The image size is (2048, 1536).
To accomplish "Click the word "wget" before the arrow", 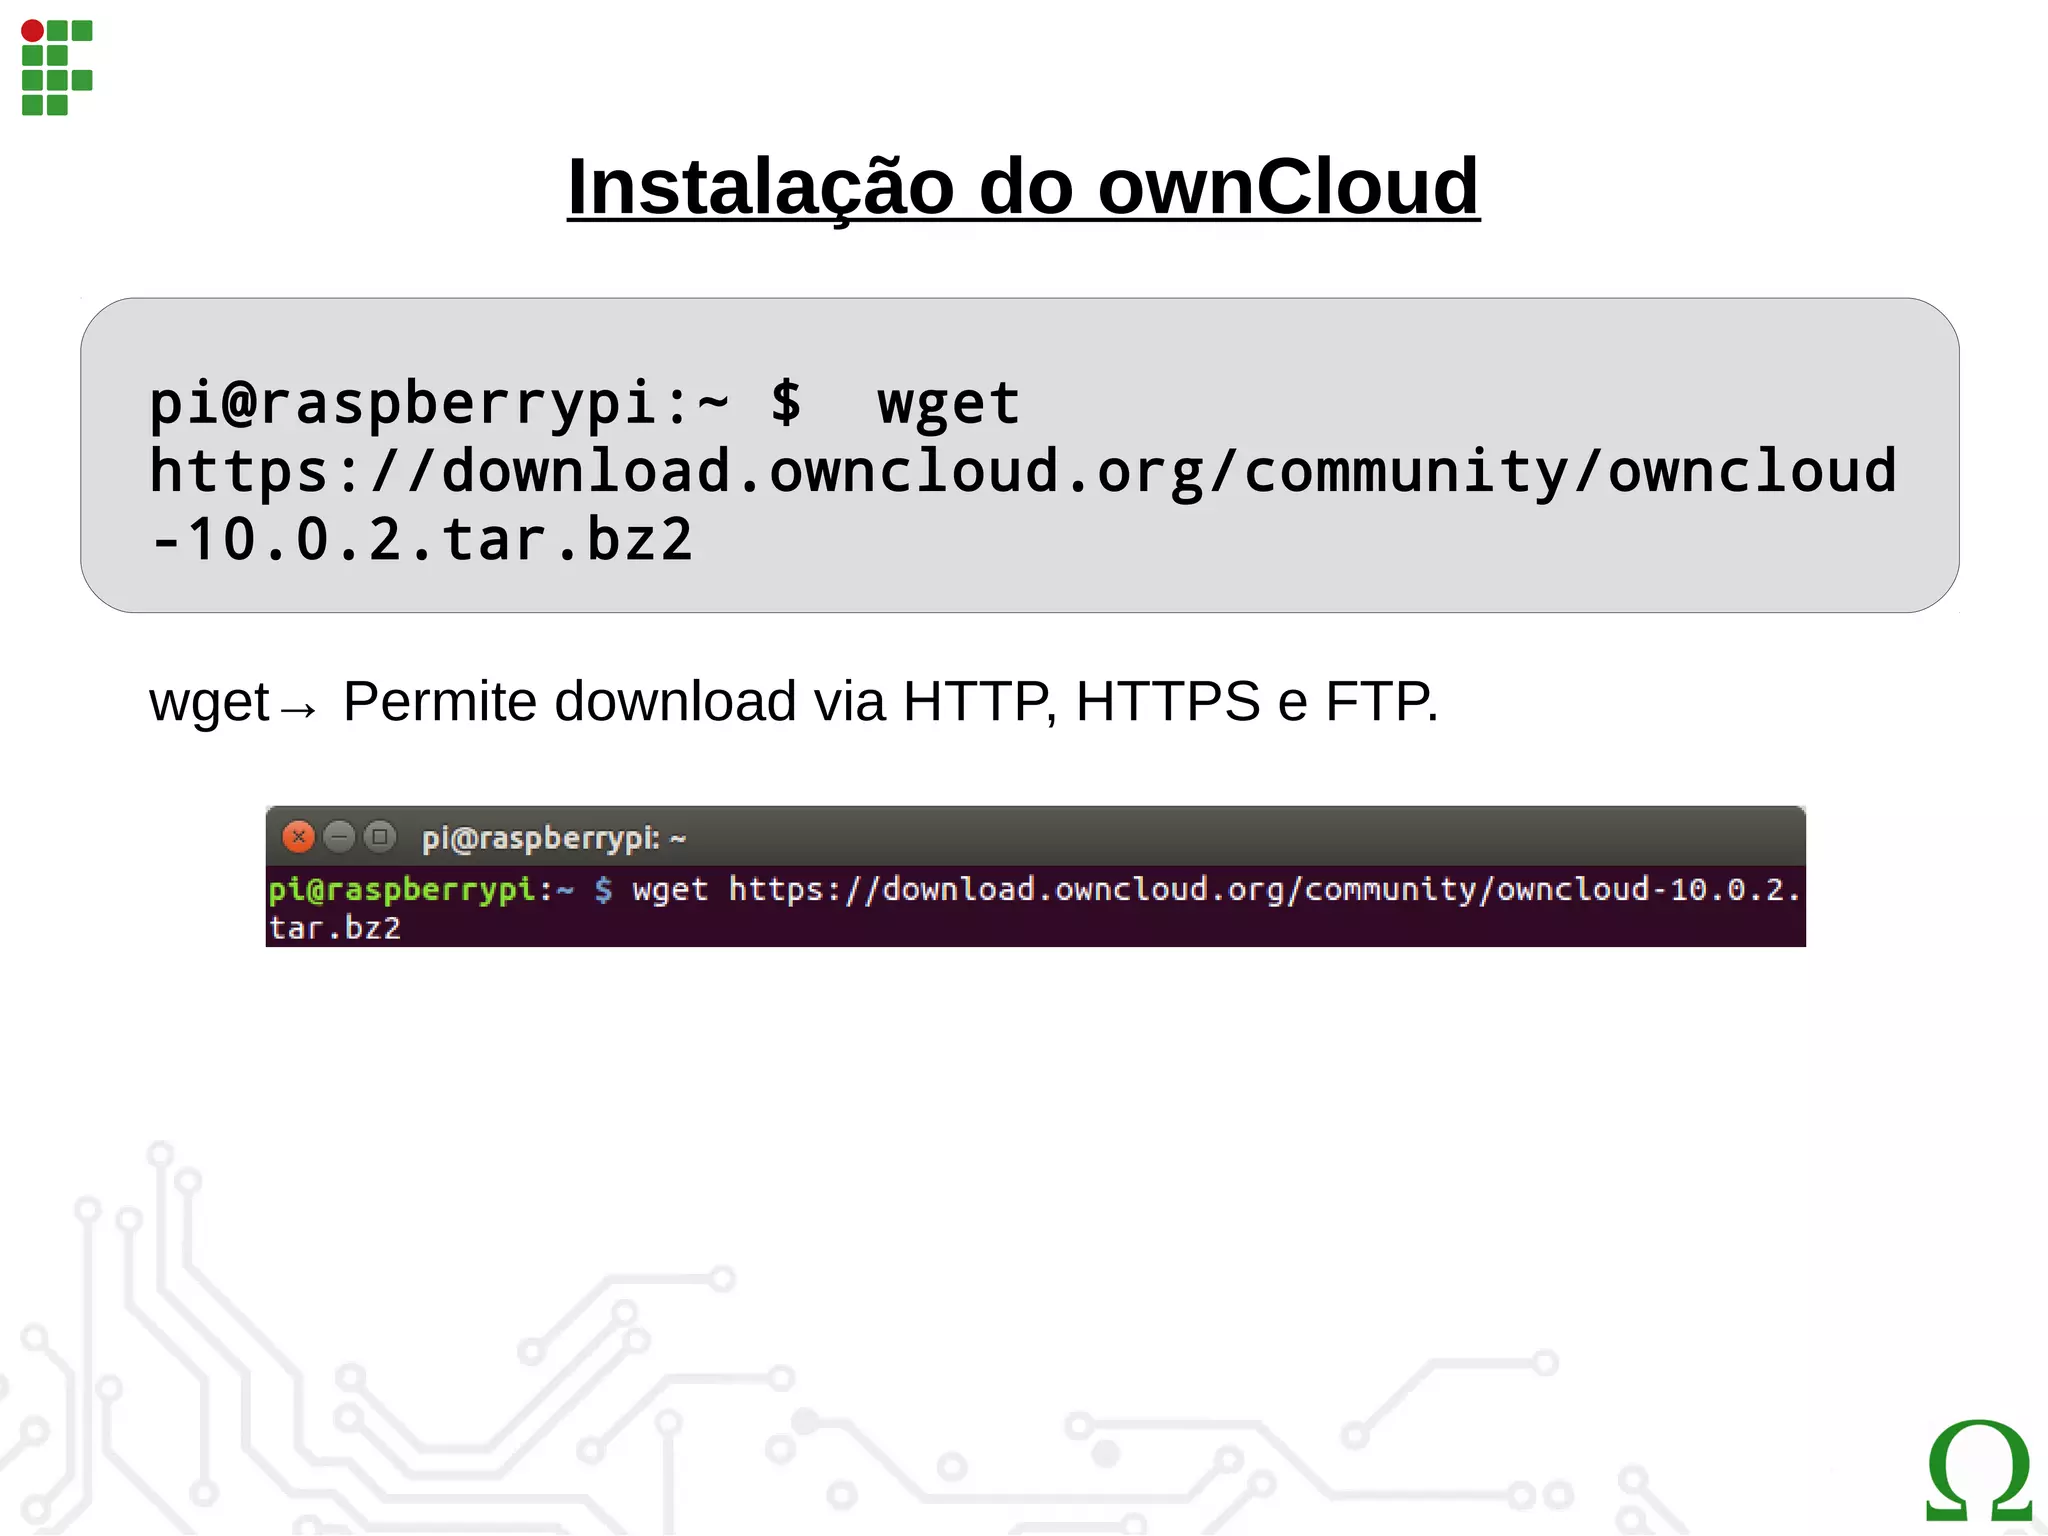I will click(x=209, y=702).
